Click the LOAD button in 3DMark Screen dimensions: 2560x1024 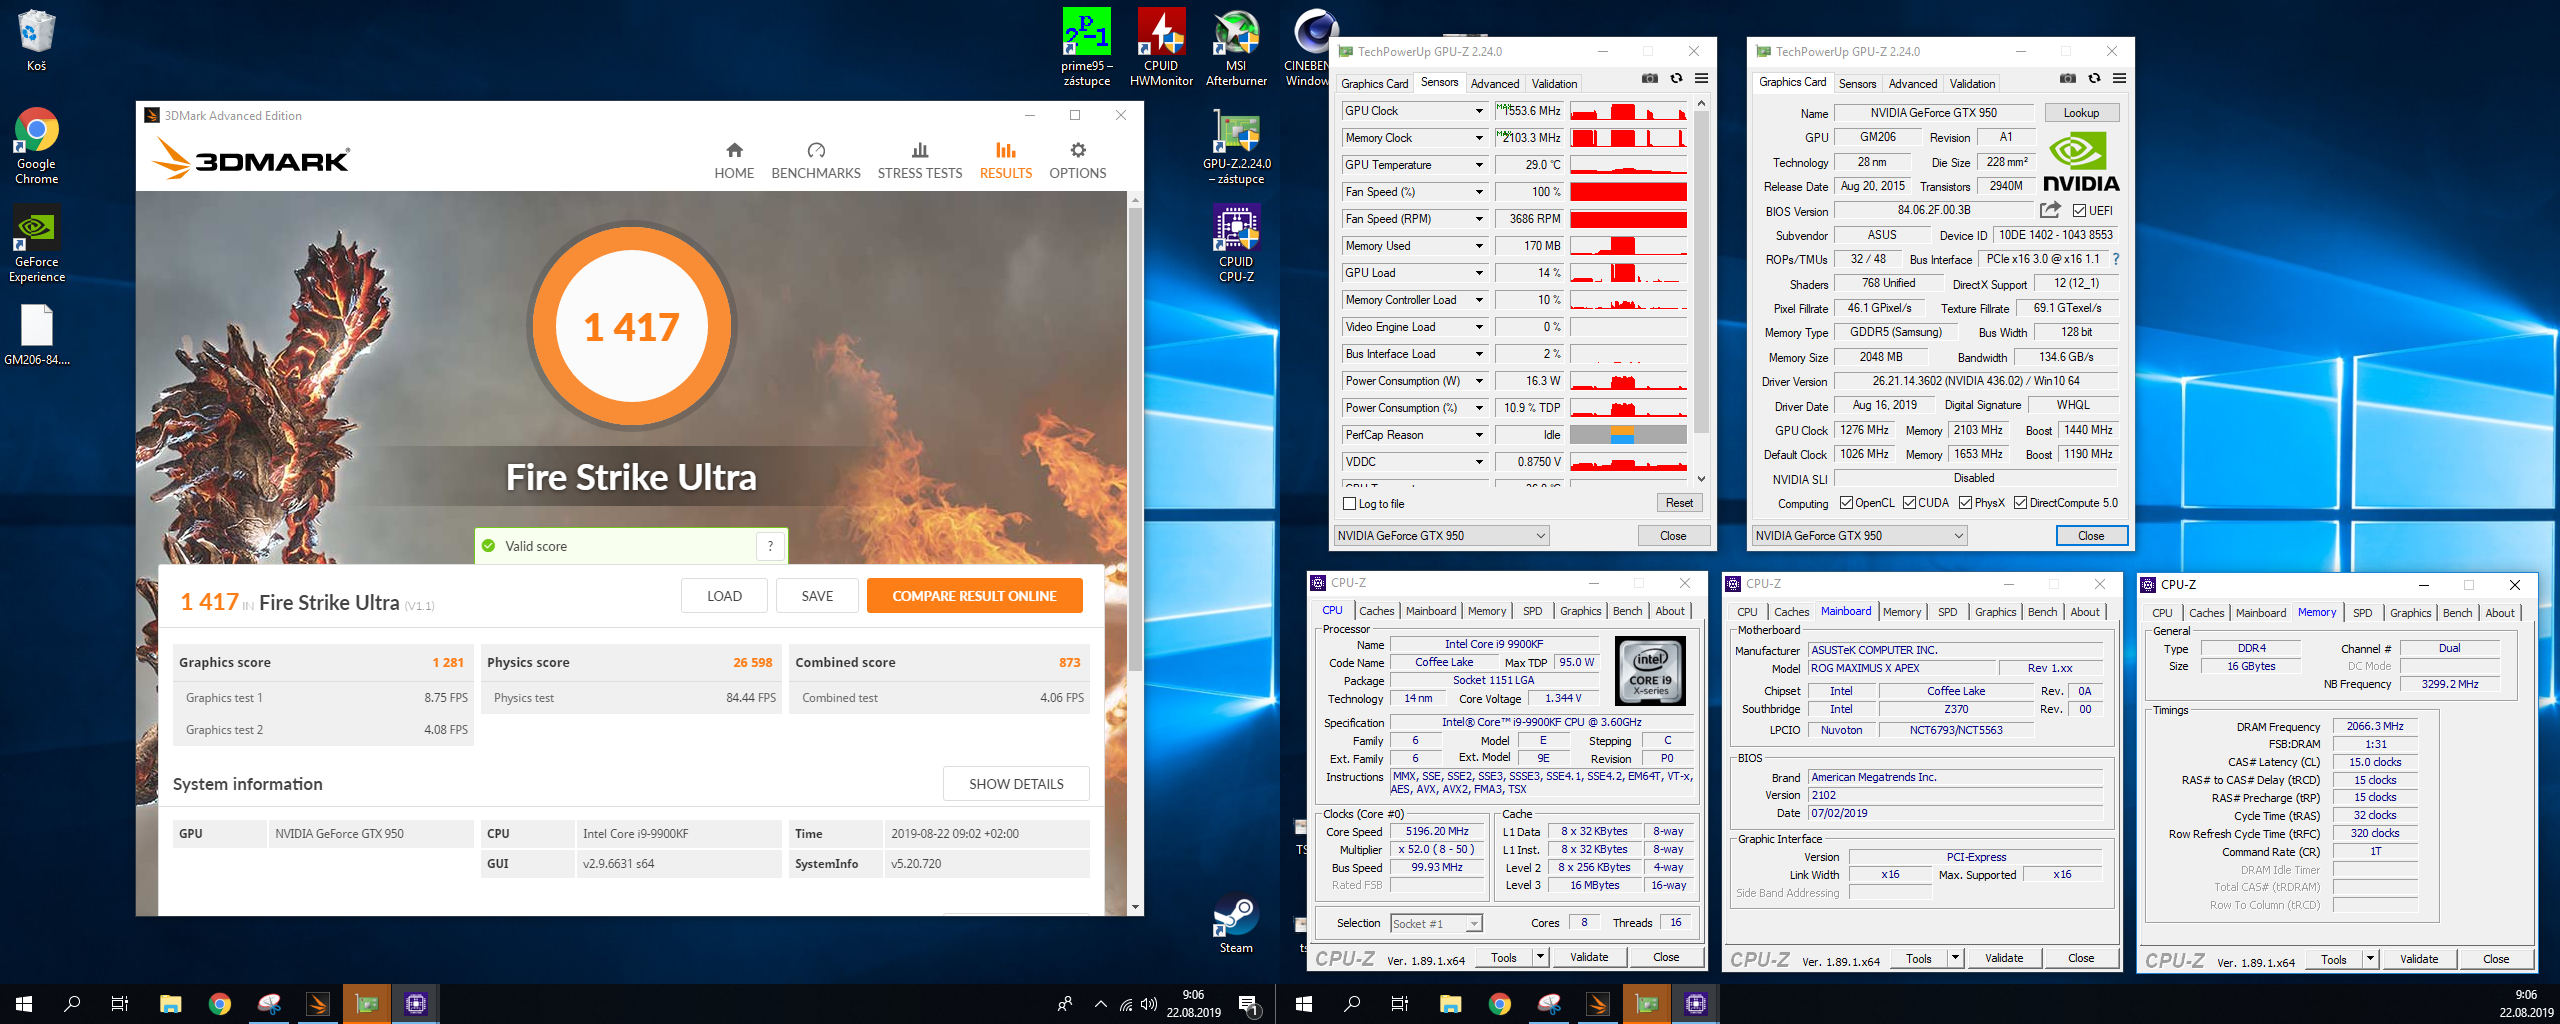[x=724, y=596]
